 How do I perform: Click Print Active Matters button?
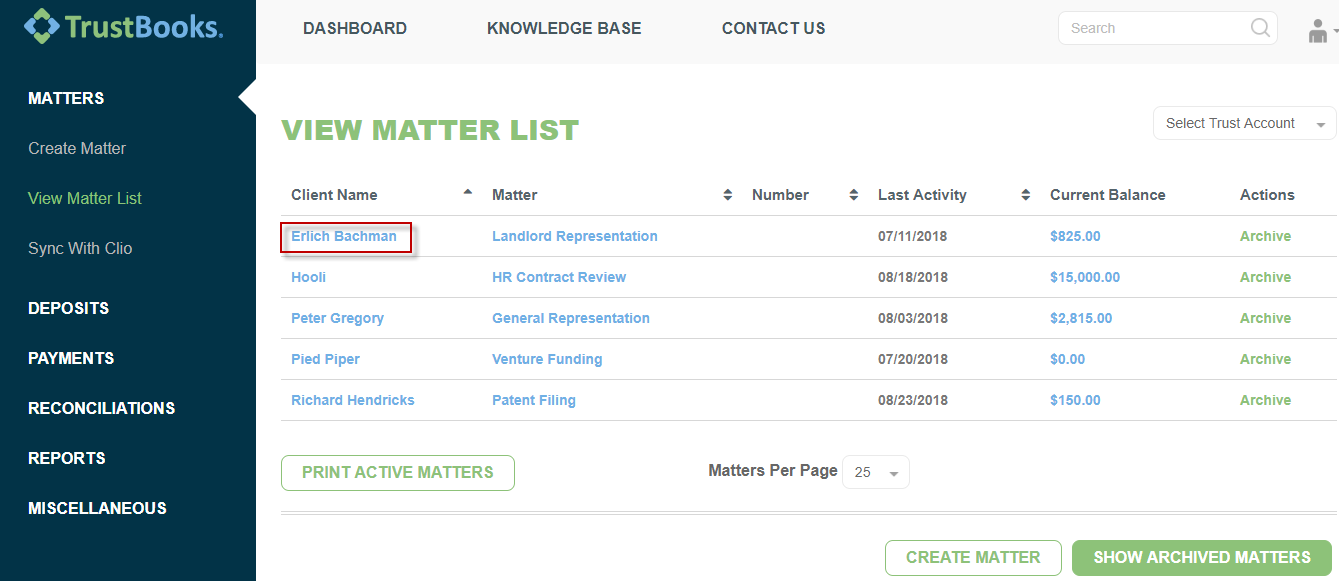398,473
